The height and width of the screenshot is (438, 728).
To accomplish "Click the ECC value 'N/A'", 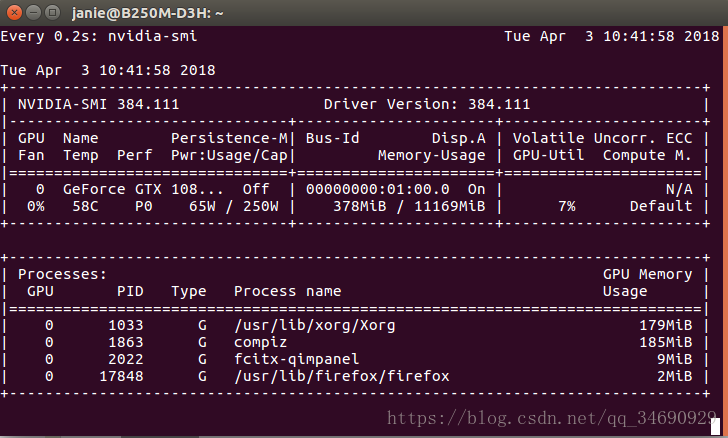I will pyautogui.click(x=679, y=189).
